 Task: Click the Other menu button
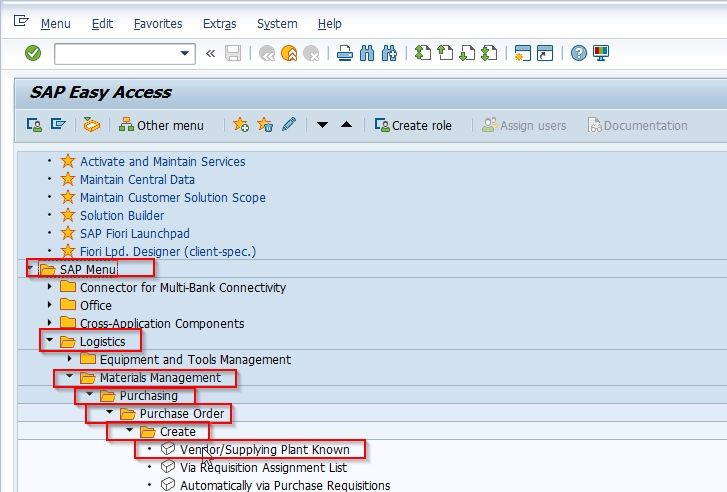click(x=161, y=125)
